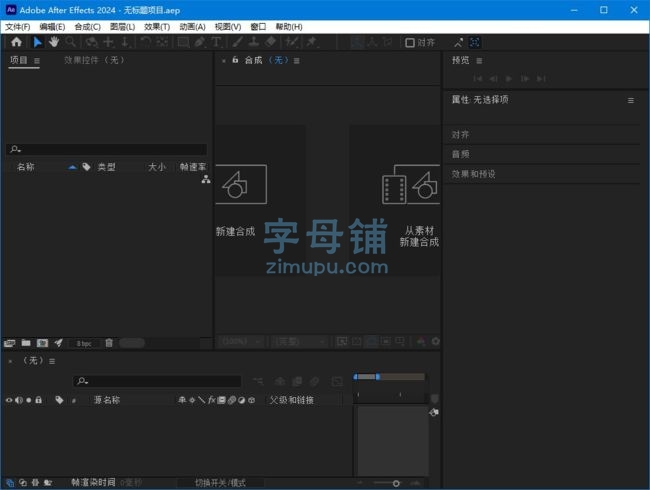Open the 编辑(E) menu

[52, 27]
